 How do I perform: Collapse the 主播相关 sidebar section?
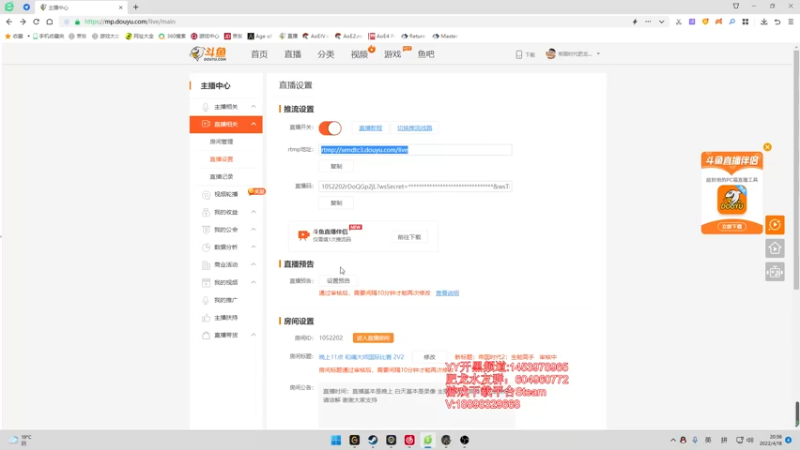point(254,107)
